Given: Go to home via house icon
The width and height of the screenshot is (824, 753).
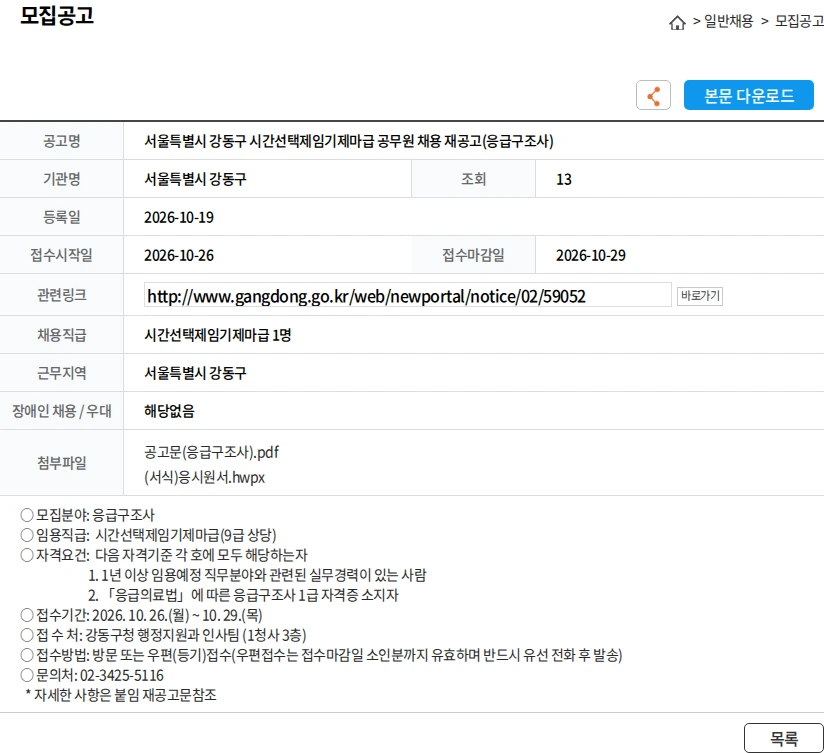Looking at the screenshot, I should coord(677,23).
